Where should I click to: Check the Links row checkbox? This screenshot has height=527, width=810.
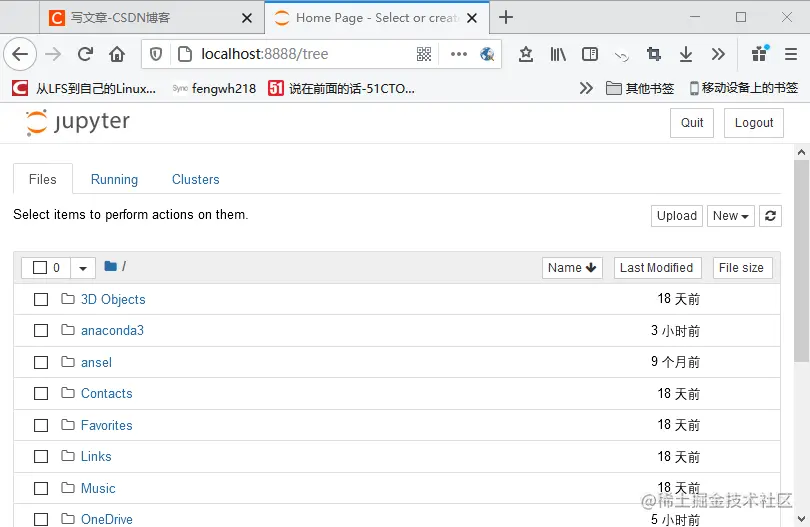point(41,457)
